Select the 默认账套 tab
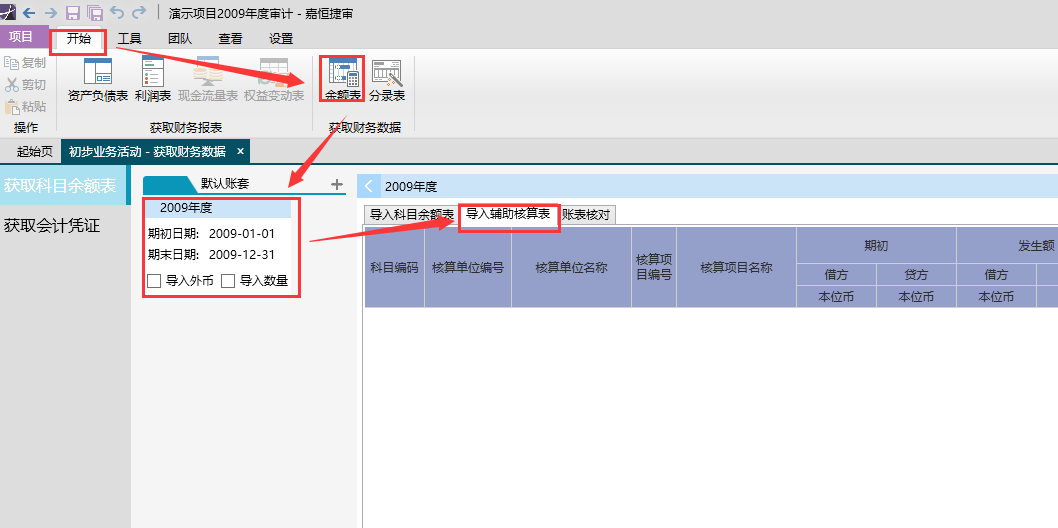Screen dimensions: 1058x528 225,183
